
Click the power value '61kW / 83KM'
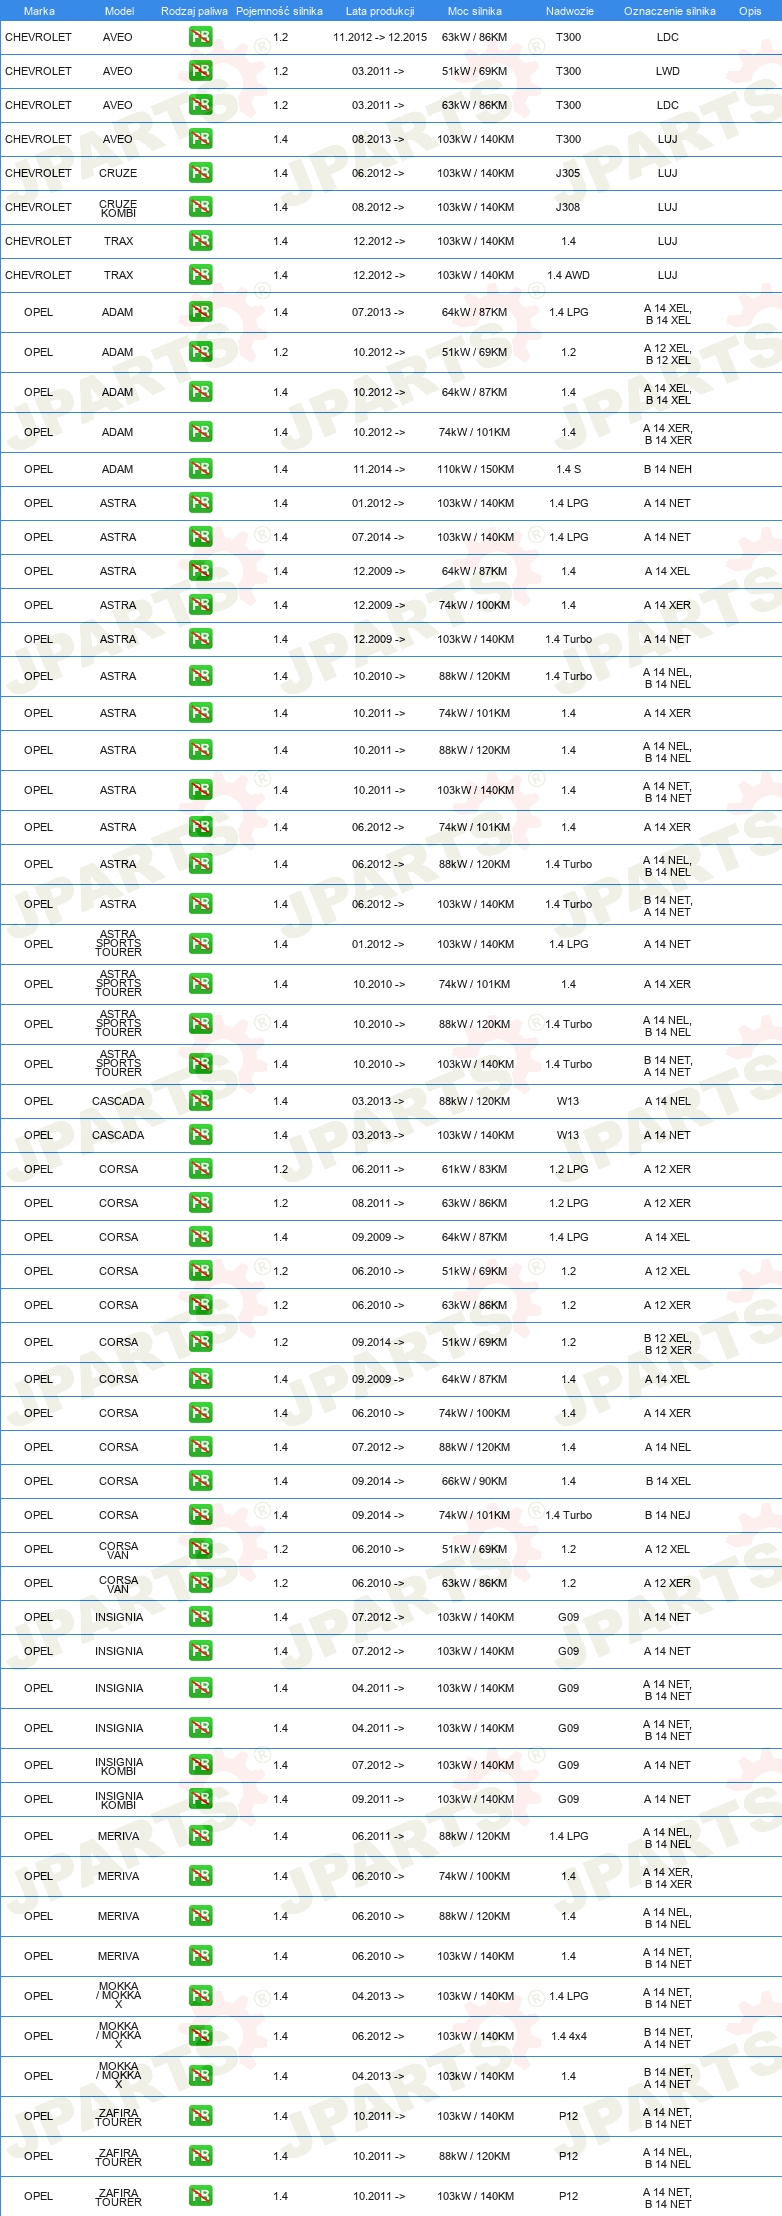[475, 1169]
